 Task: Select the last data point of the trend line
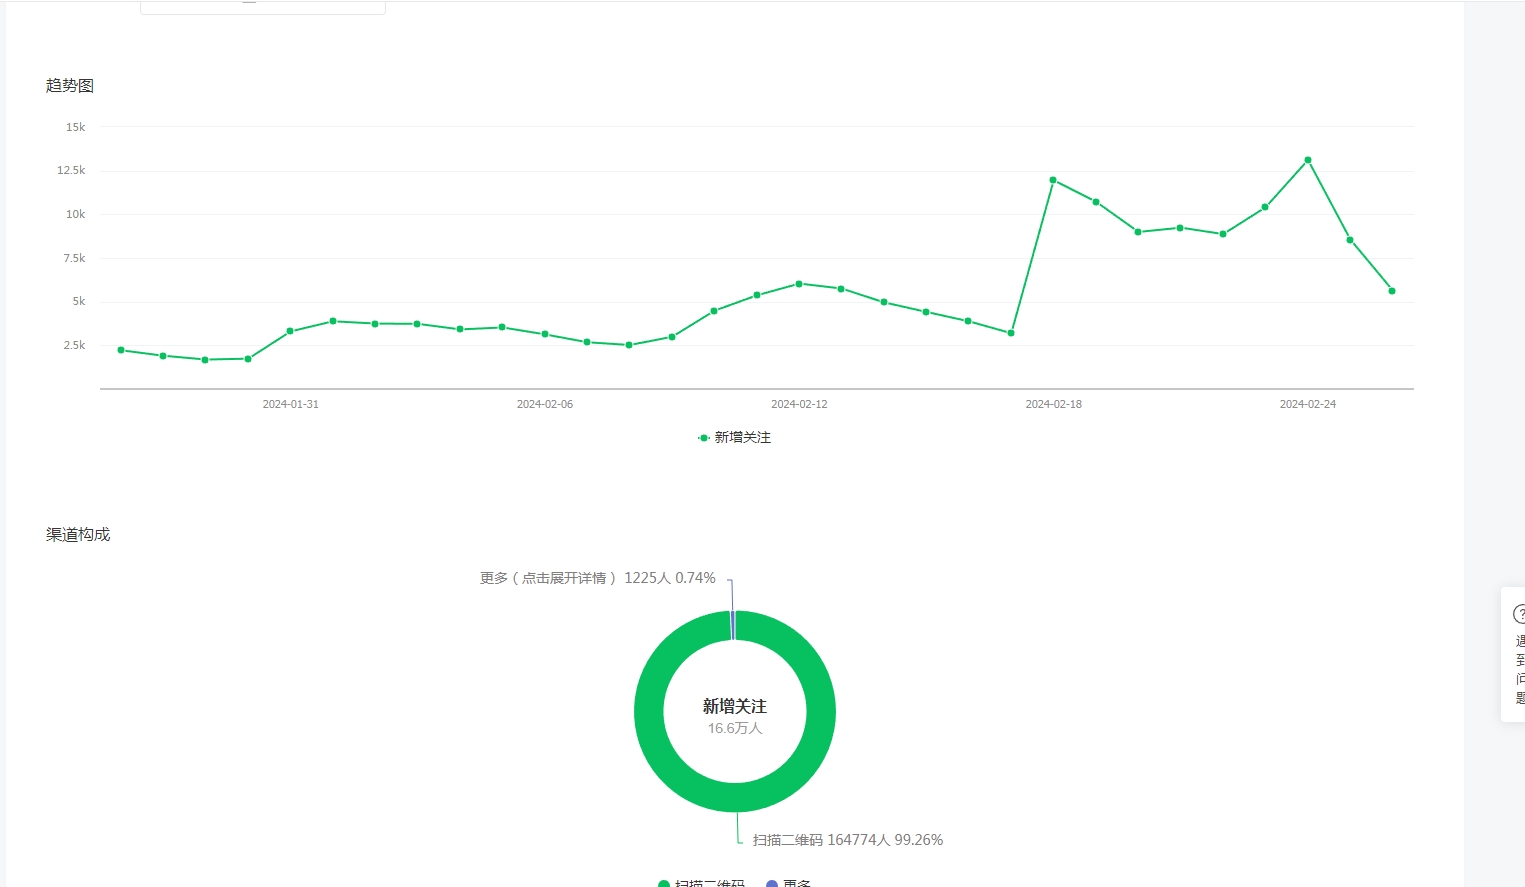pos(1392,291)
